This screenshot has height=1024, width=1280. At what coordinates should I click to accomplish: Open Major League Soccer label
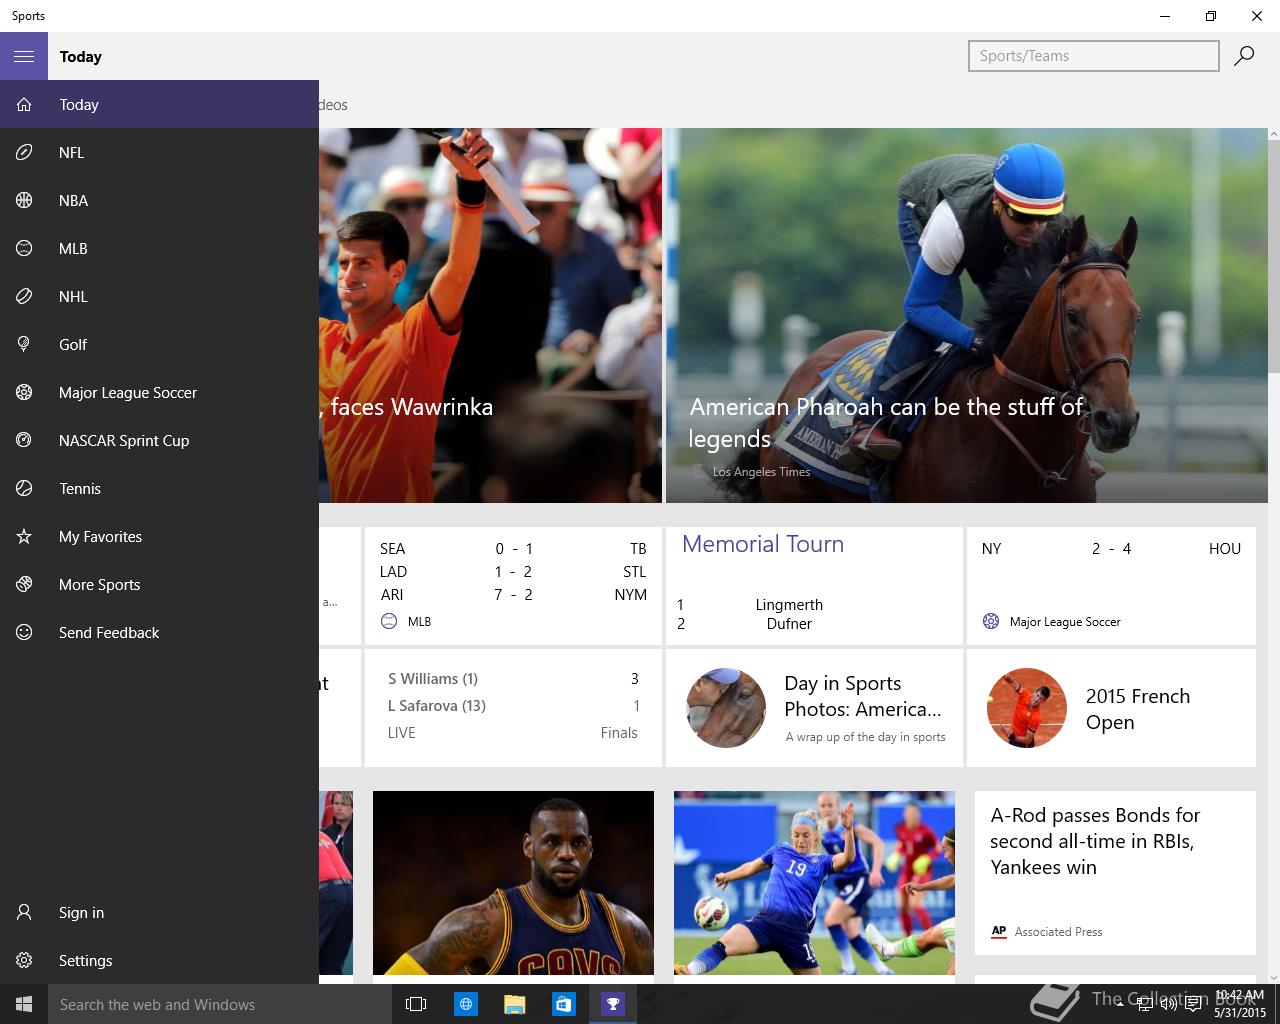pos(128,392)
